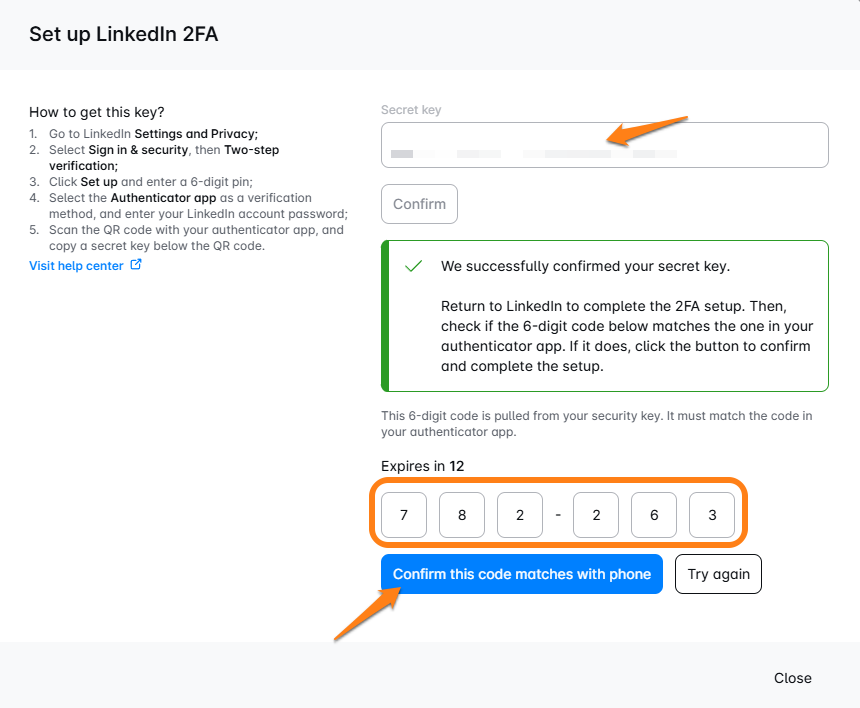Click the success confirmation message box
Screen dimensions: 860x708
(x=604, y=316)
